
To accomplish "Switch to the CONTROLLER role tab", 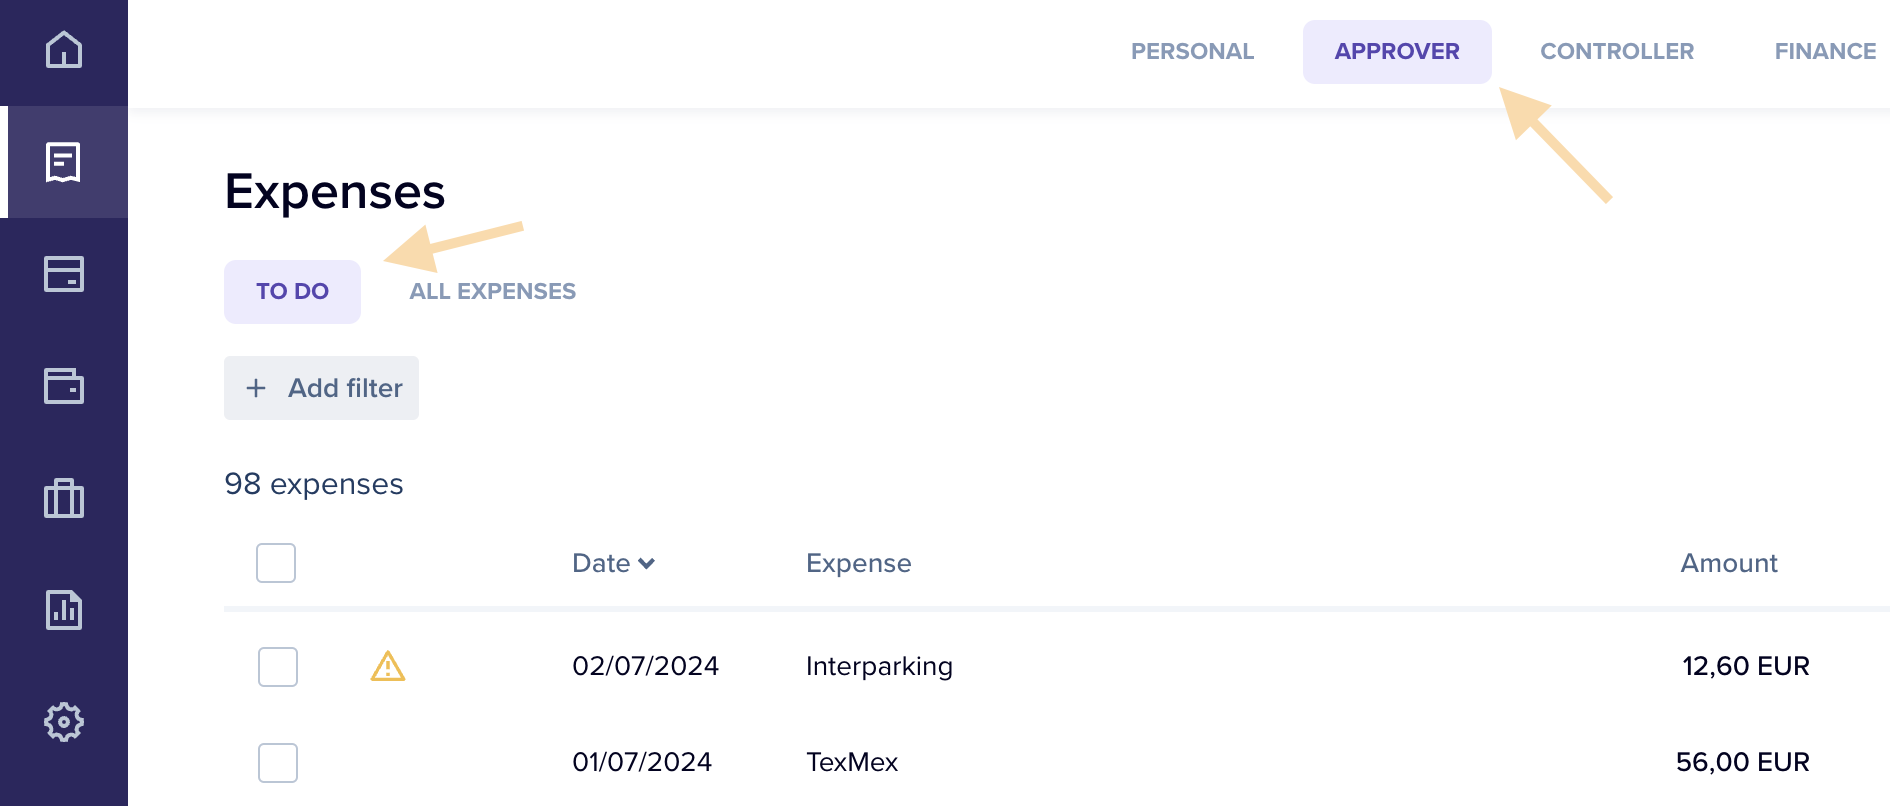I will pyautogui.click(x=1616, y=51).
